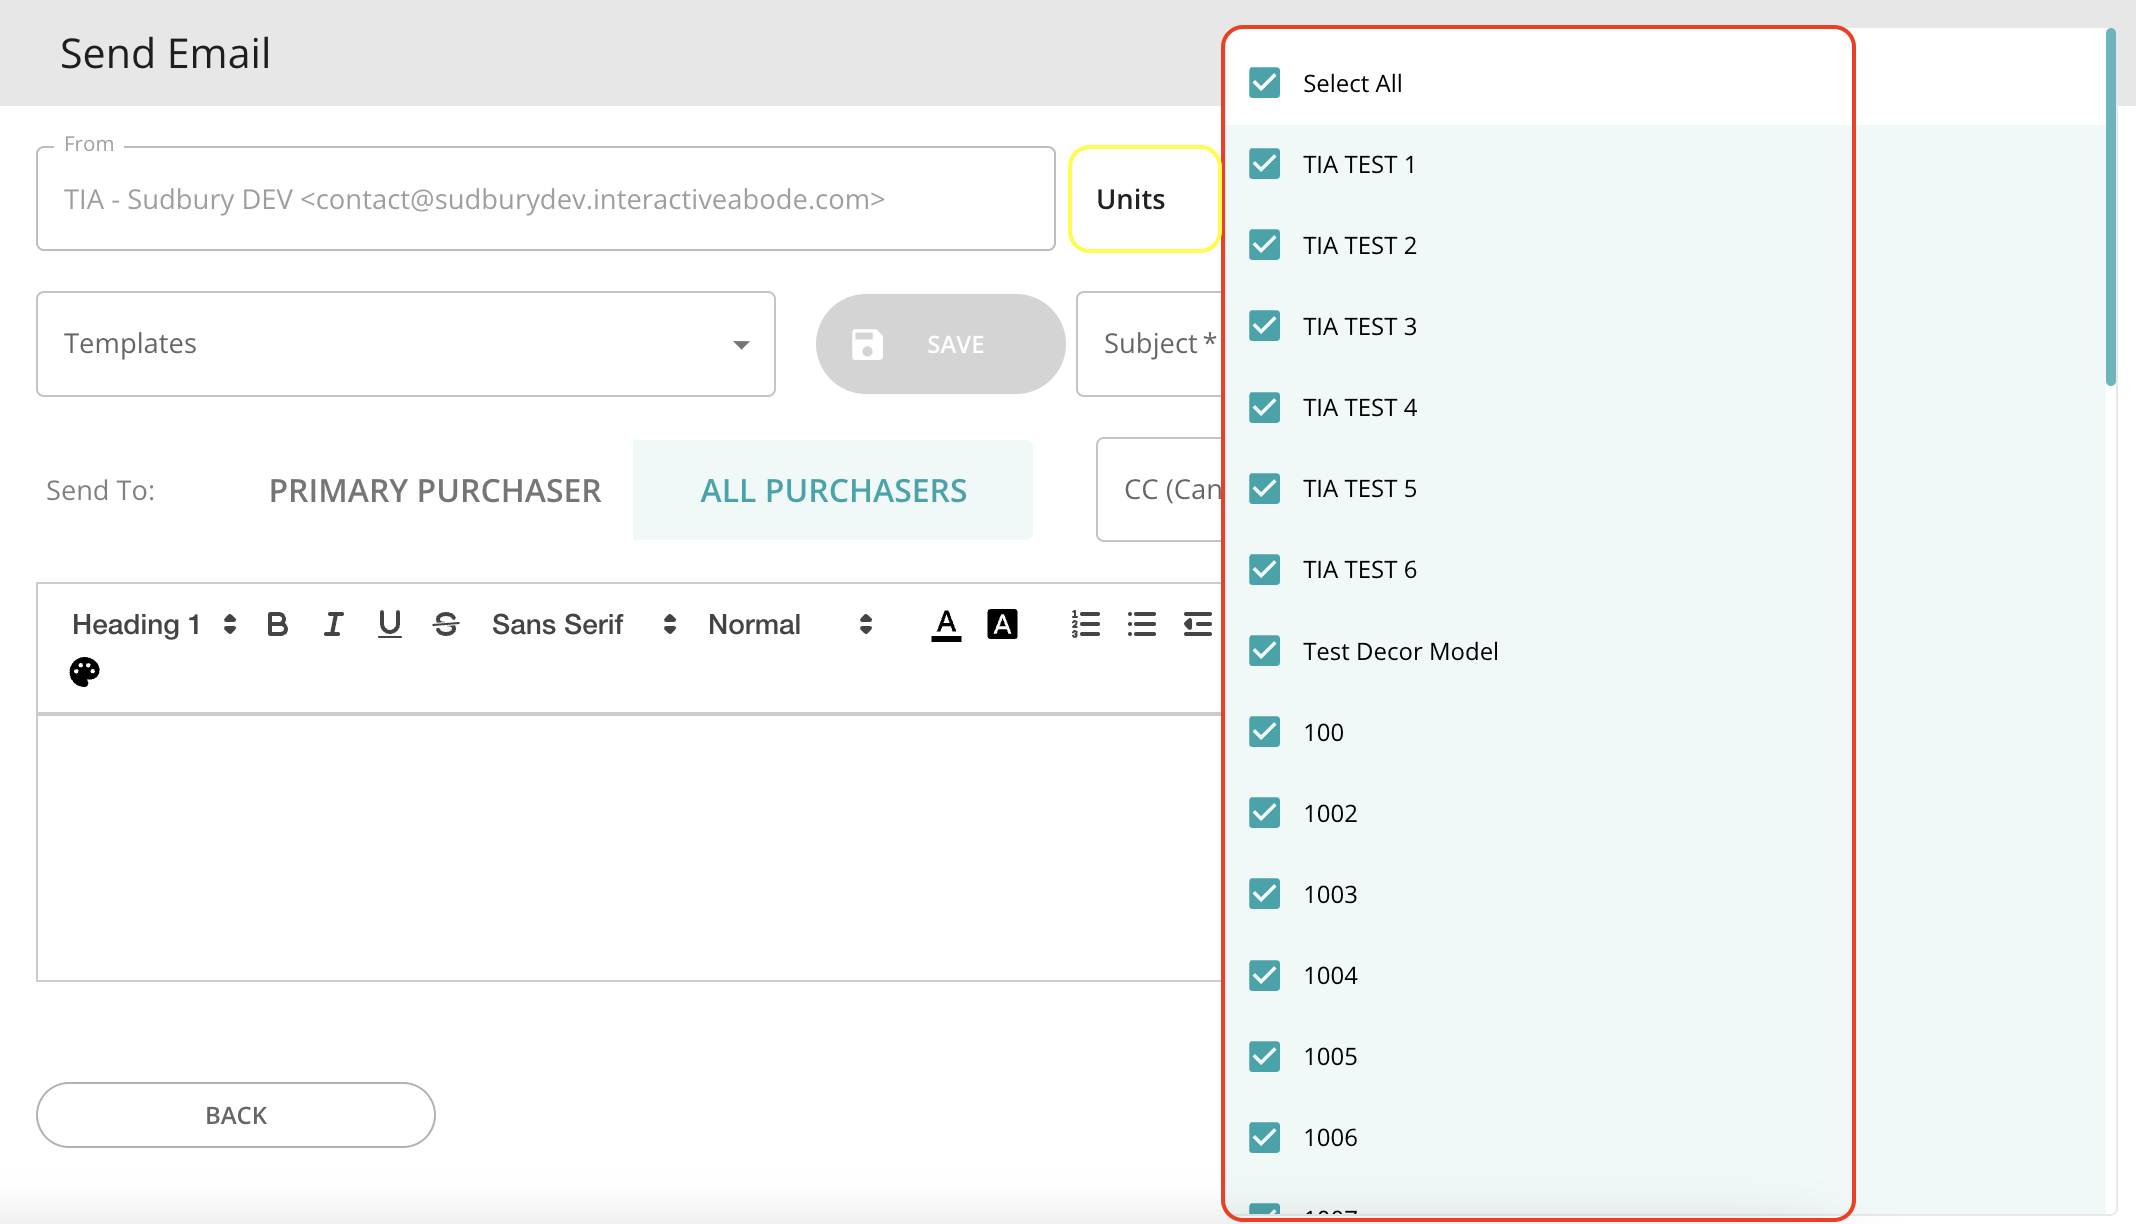Open the text color picker
The width and height of the screenshot is (2136, 1224).
[x=946, y=625]
